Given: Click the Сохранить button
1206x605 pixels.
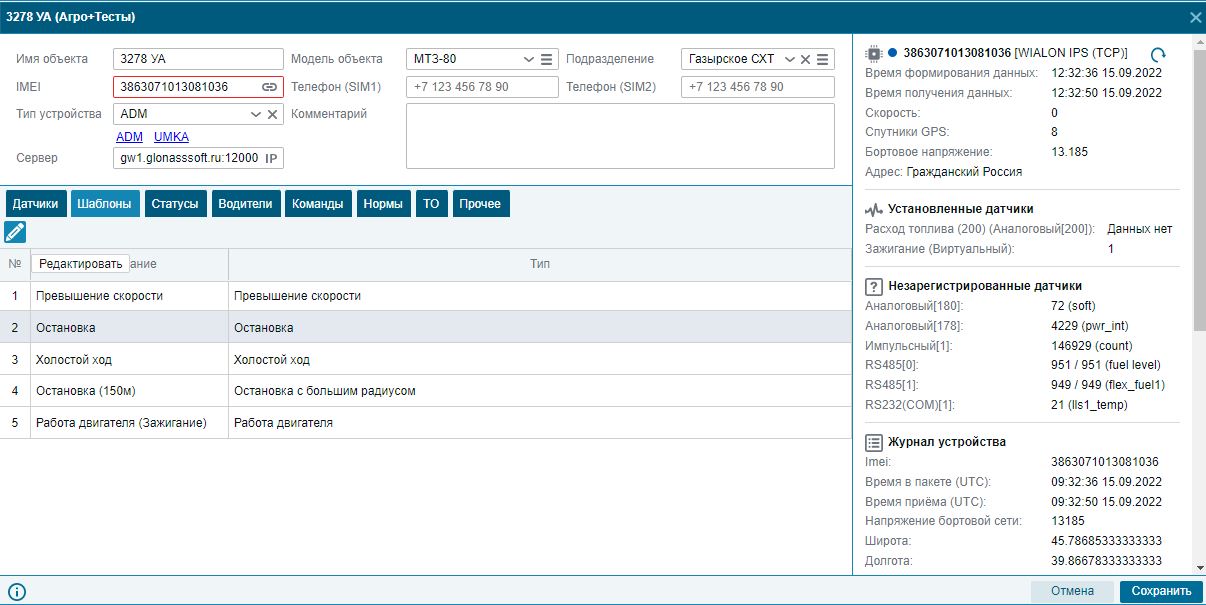Looking at the screenshot, I should (x=1161, y=591).
